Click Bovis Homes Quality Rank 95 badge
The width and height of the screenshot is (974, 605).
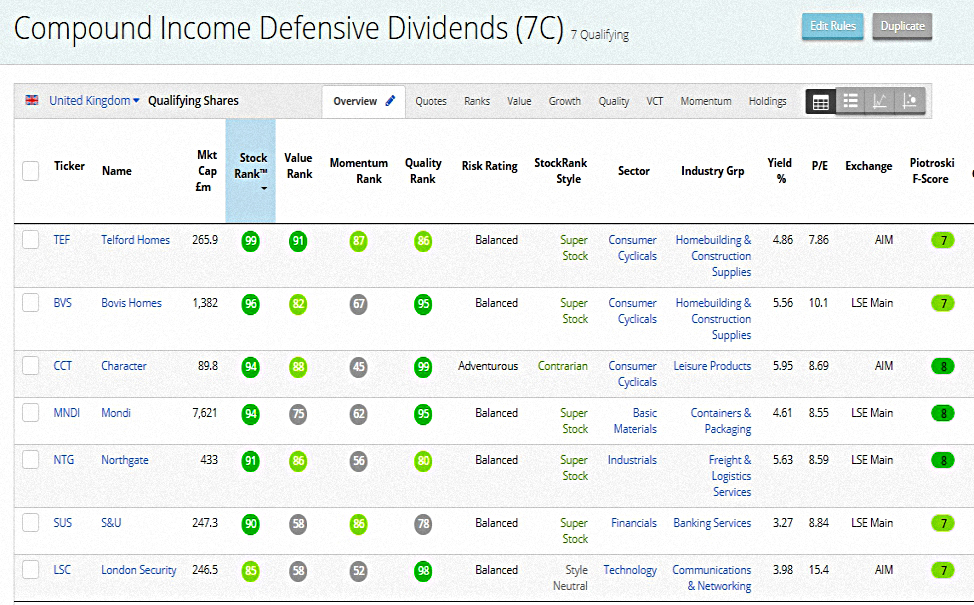click(x=423, y=304)
